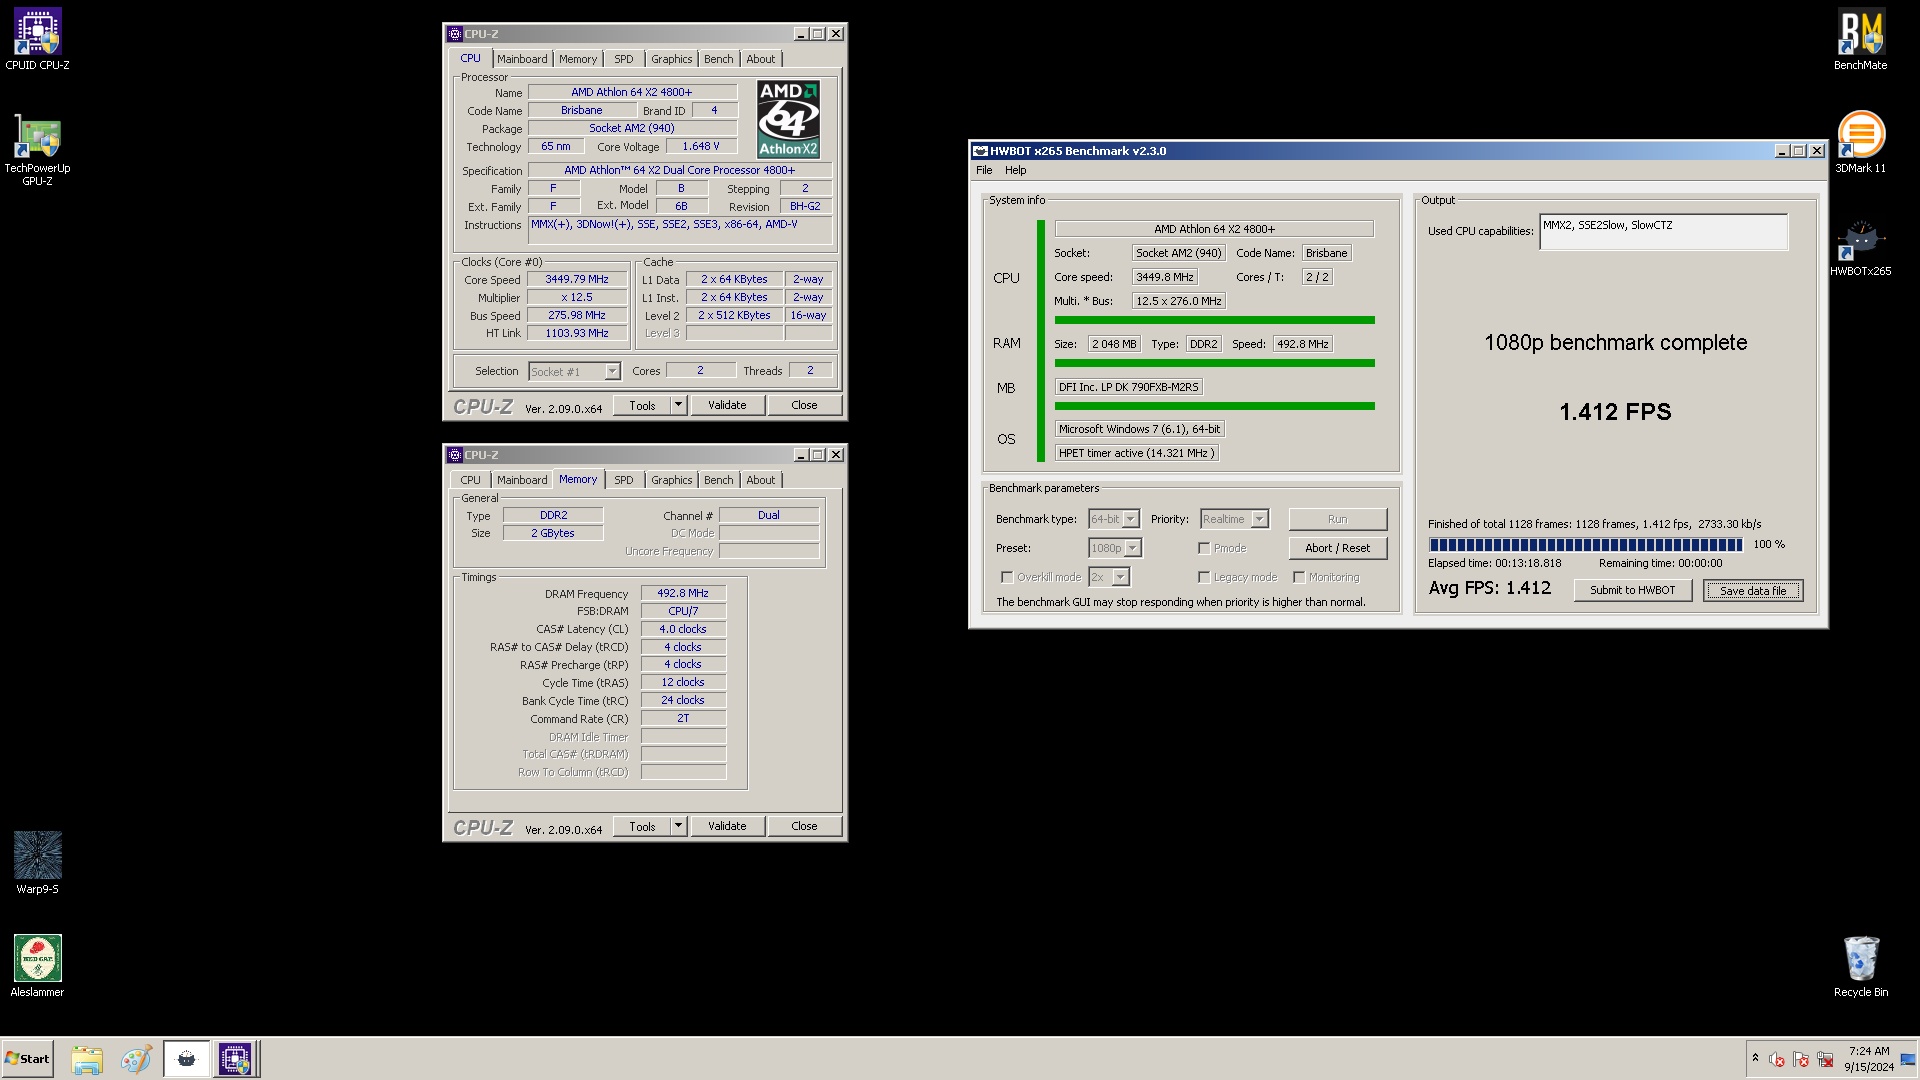The height and width of the screenshot is (1080, 1920).
Task: Open File Explorer from the taskbar
Action: 87,1059
